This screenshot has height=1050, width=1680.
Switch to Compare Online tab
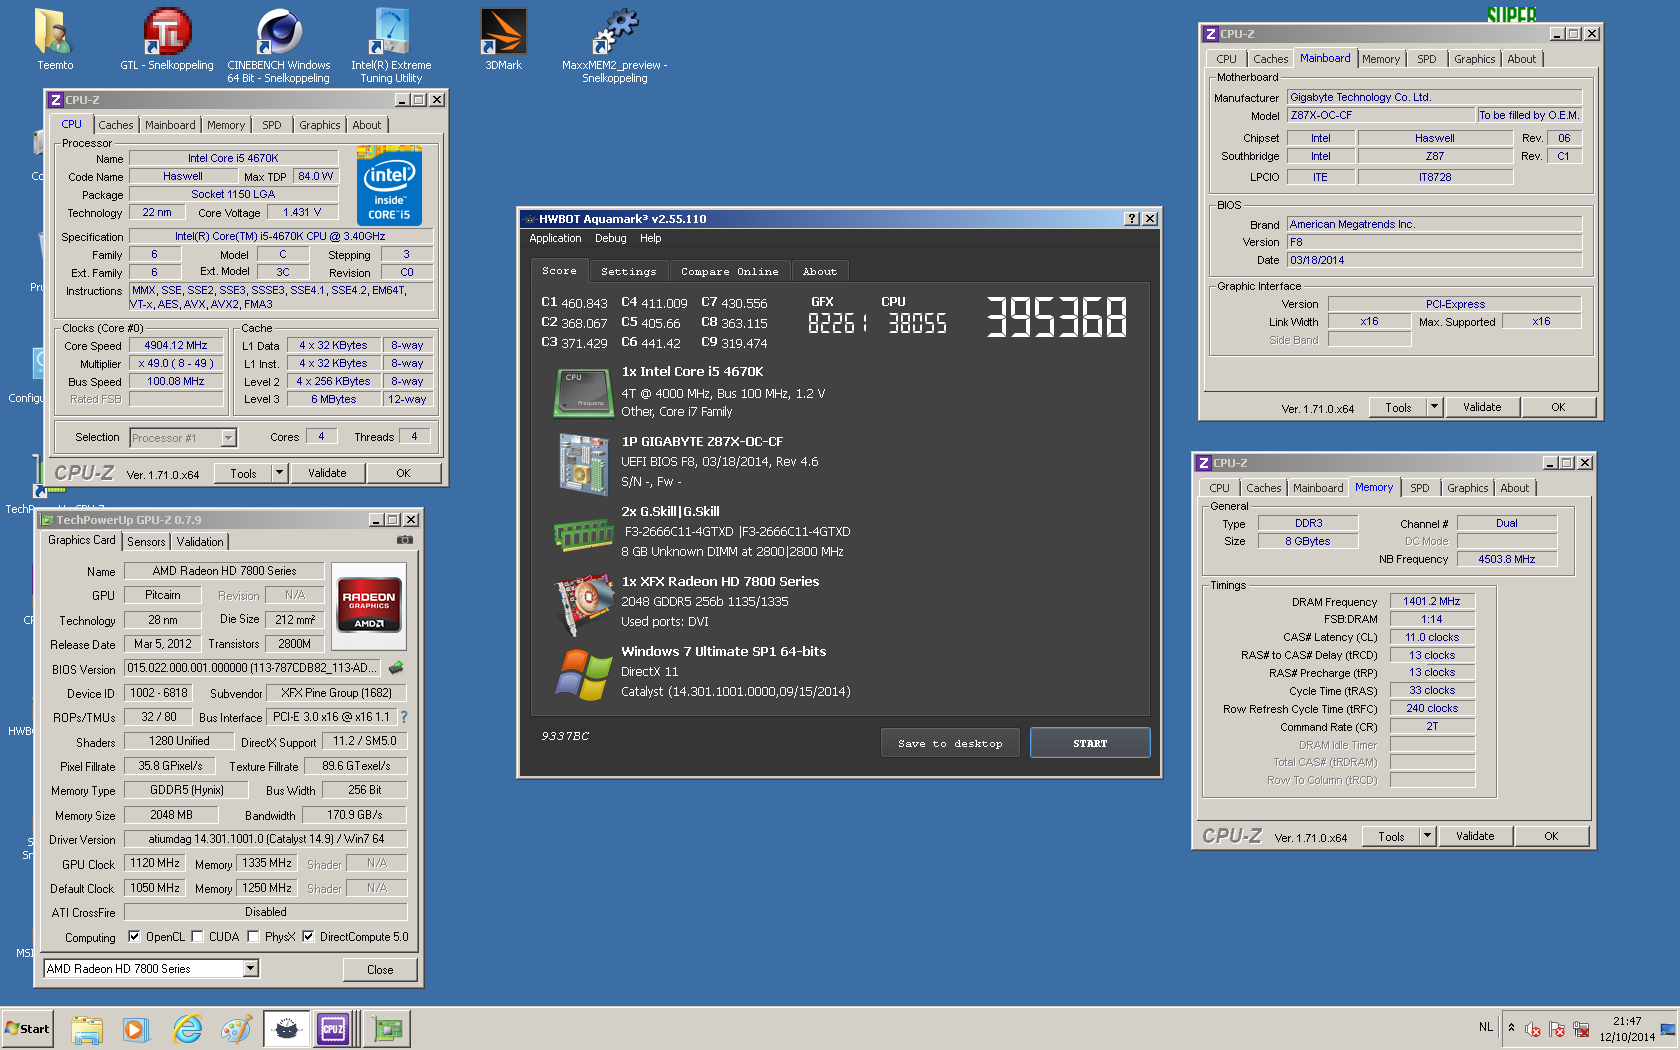[x=729, y=271]
